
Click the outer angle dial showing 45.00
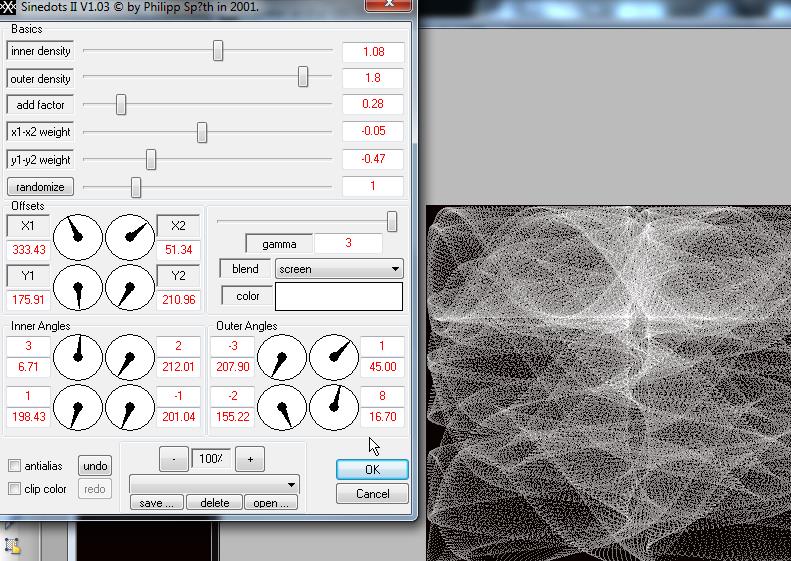click(x=334, y=357)
